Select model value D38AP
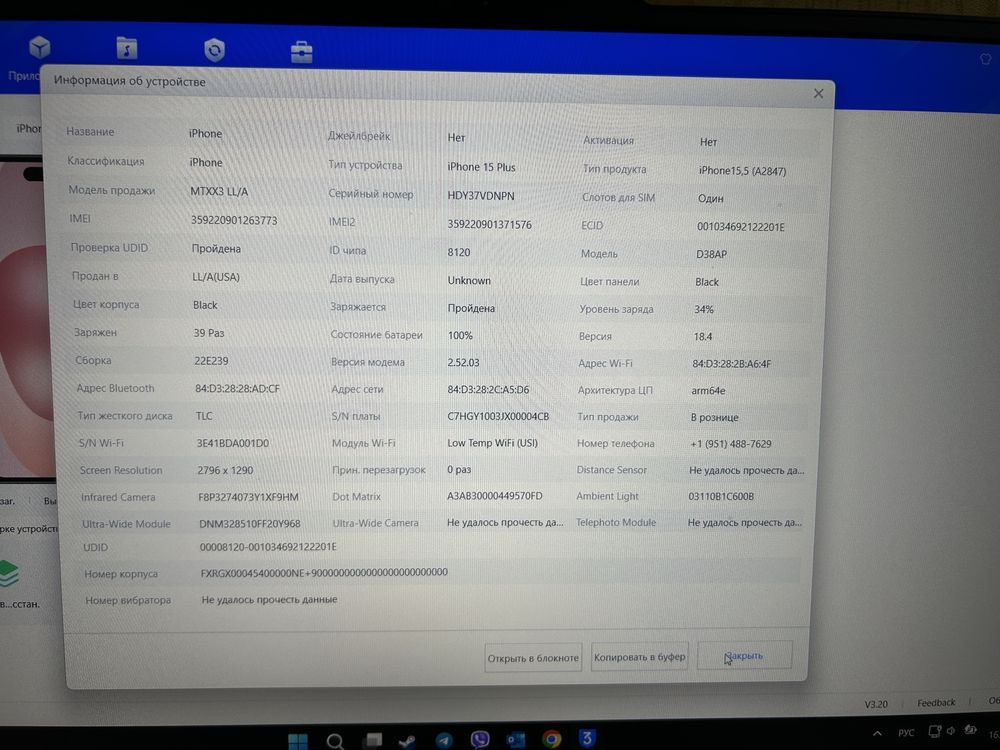This screenshot has height=750, width=1000. (712, 254)
